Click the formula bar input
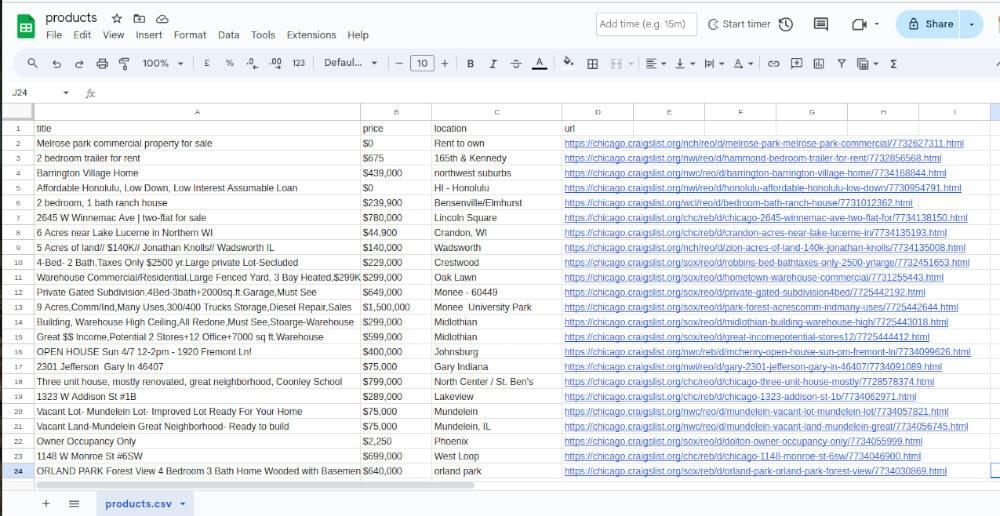Viewport: 1000px width, 516px height. point(548,93)
